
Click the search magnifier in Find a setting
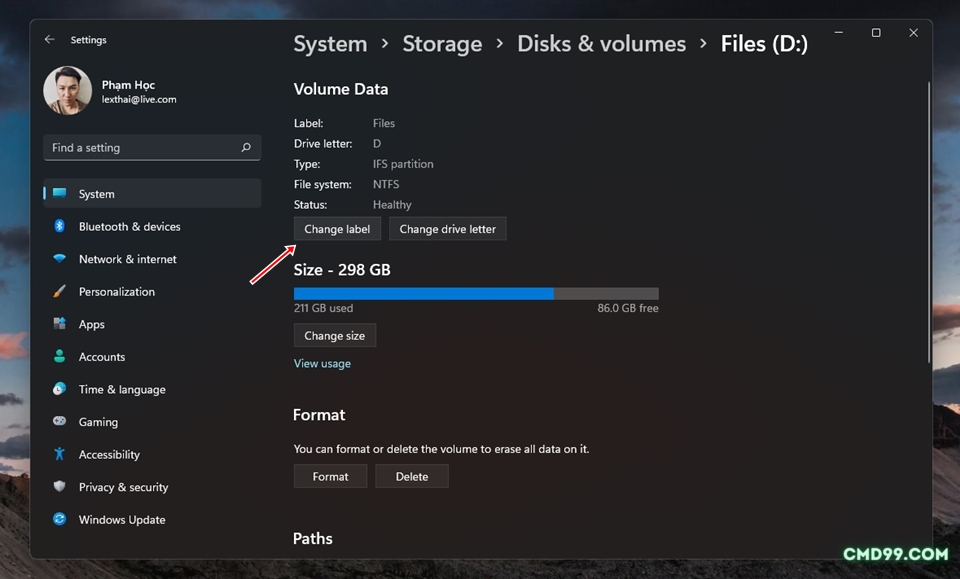[246, 148]
